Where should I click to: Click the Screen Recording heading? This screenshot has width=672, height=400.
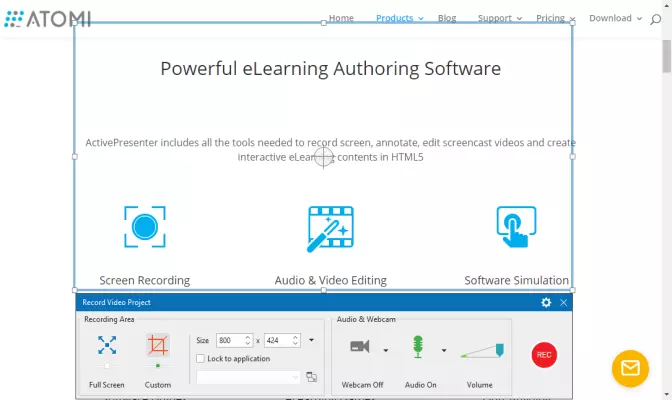click(145, 280)
